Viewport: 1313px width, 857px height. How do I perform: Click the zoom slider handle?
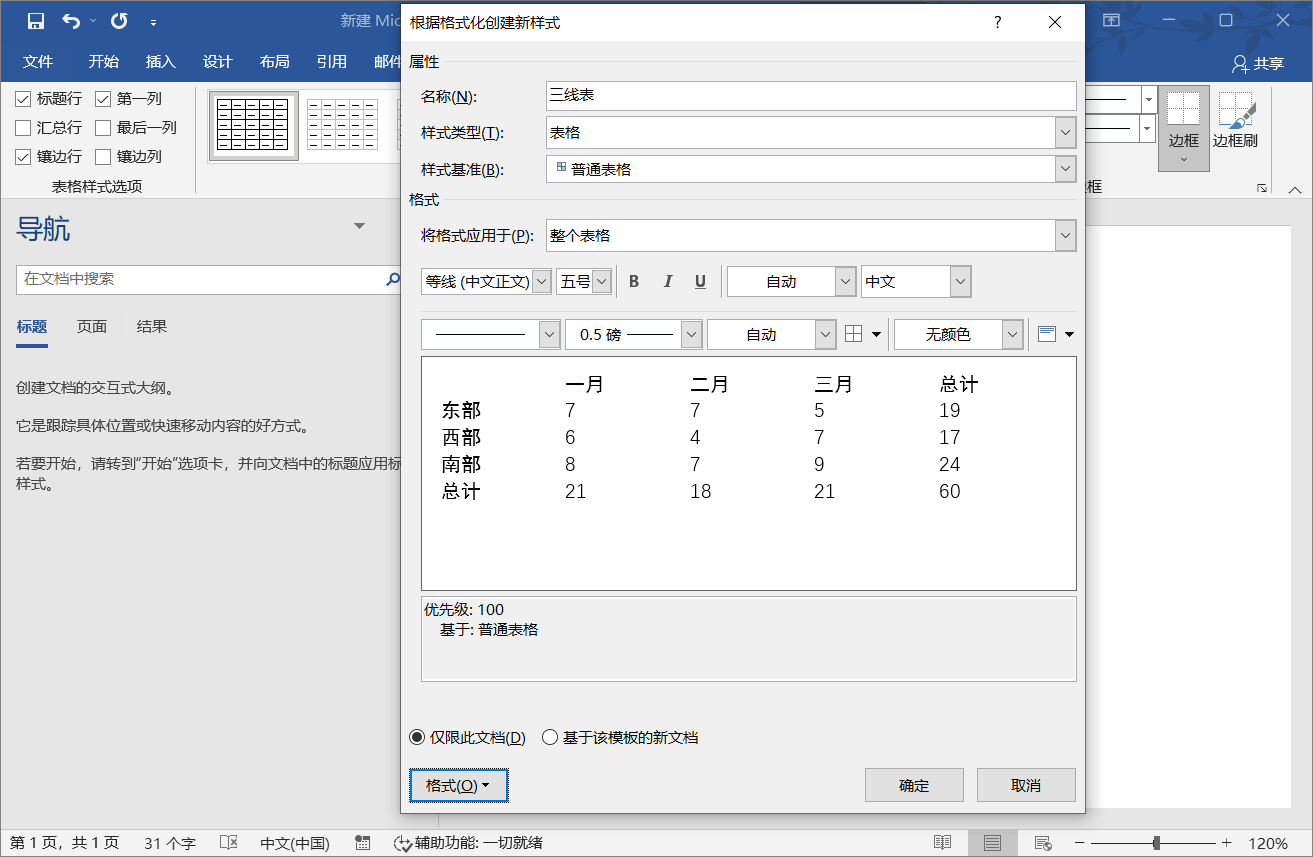pos(1156,843)
